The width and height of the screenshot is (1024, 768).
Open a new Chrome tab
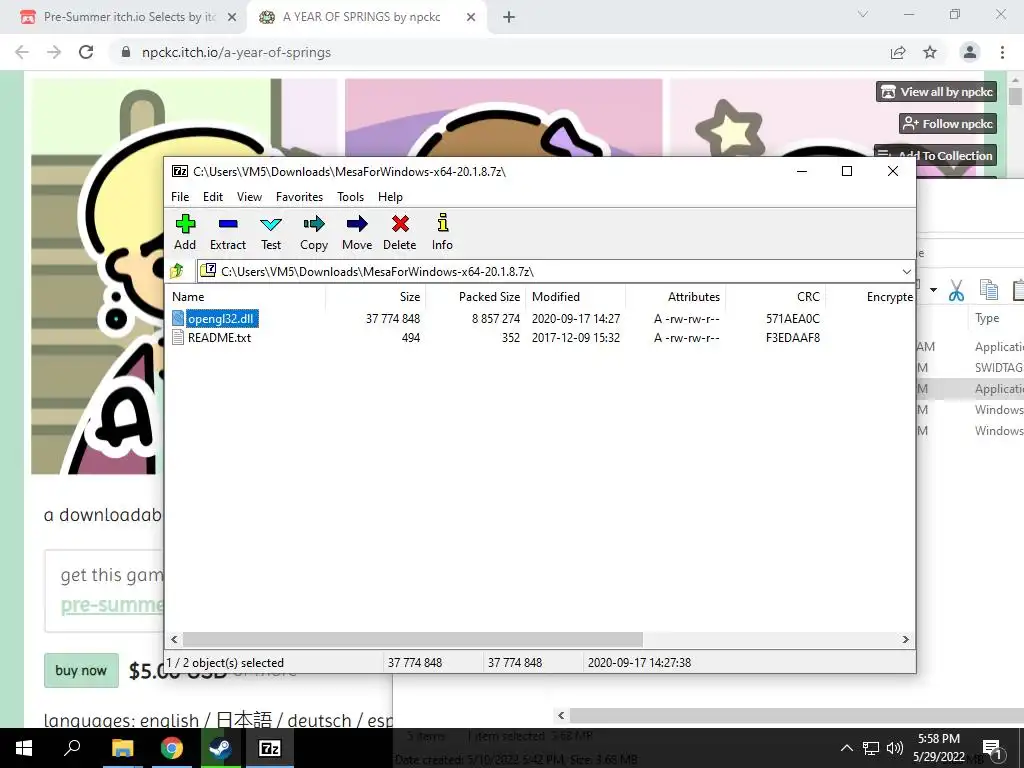pos(509,17)
